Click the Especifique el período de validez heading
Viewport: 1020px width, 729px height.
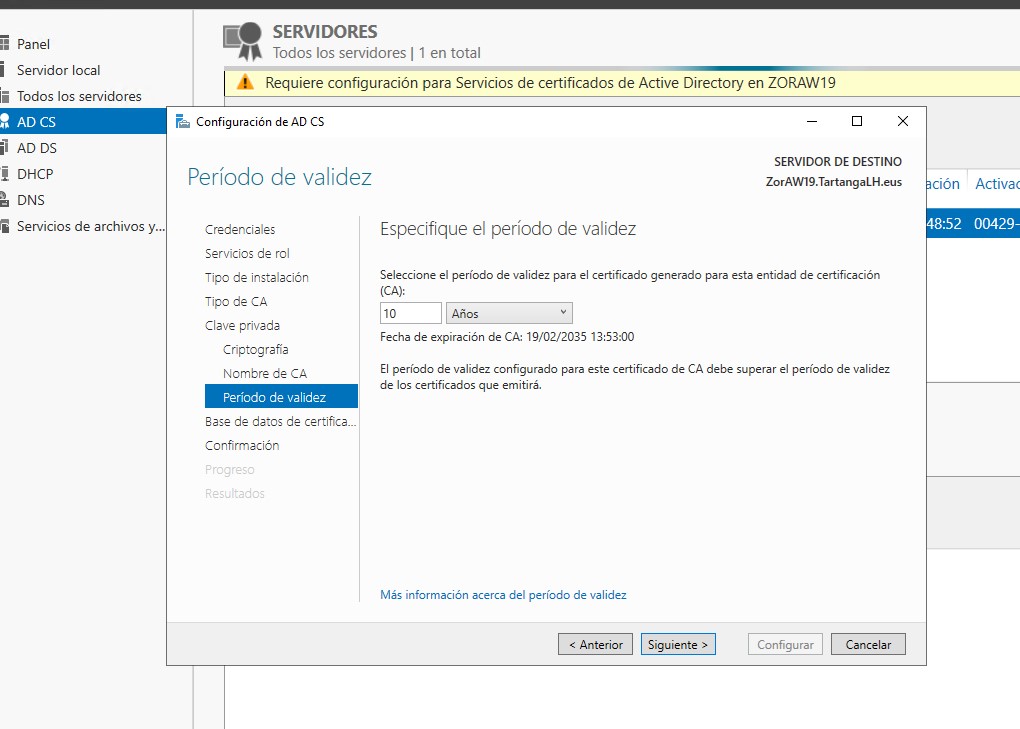pos(508,229)
